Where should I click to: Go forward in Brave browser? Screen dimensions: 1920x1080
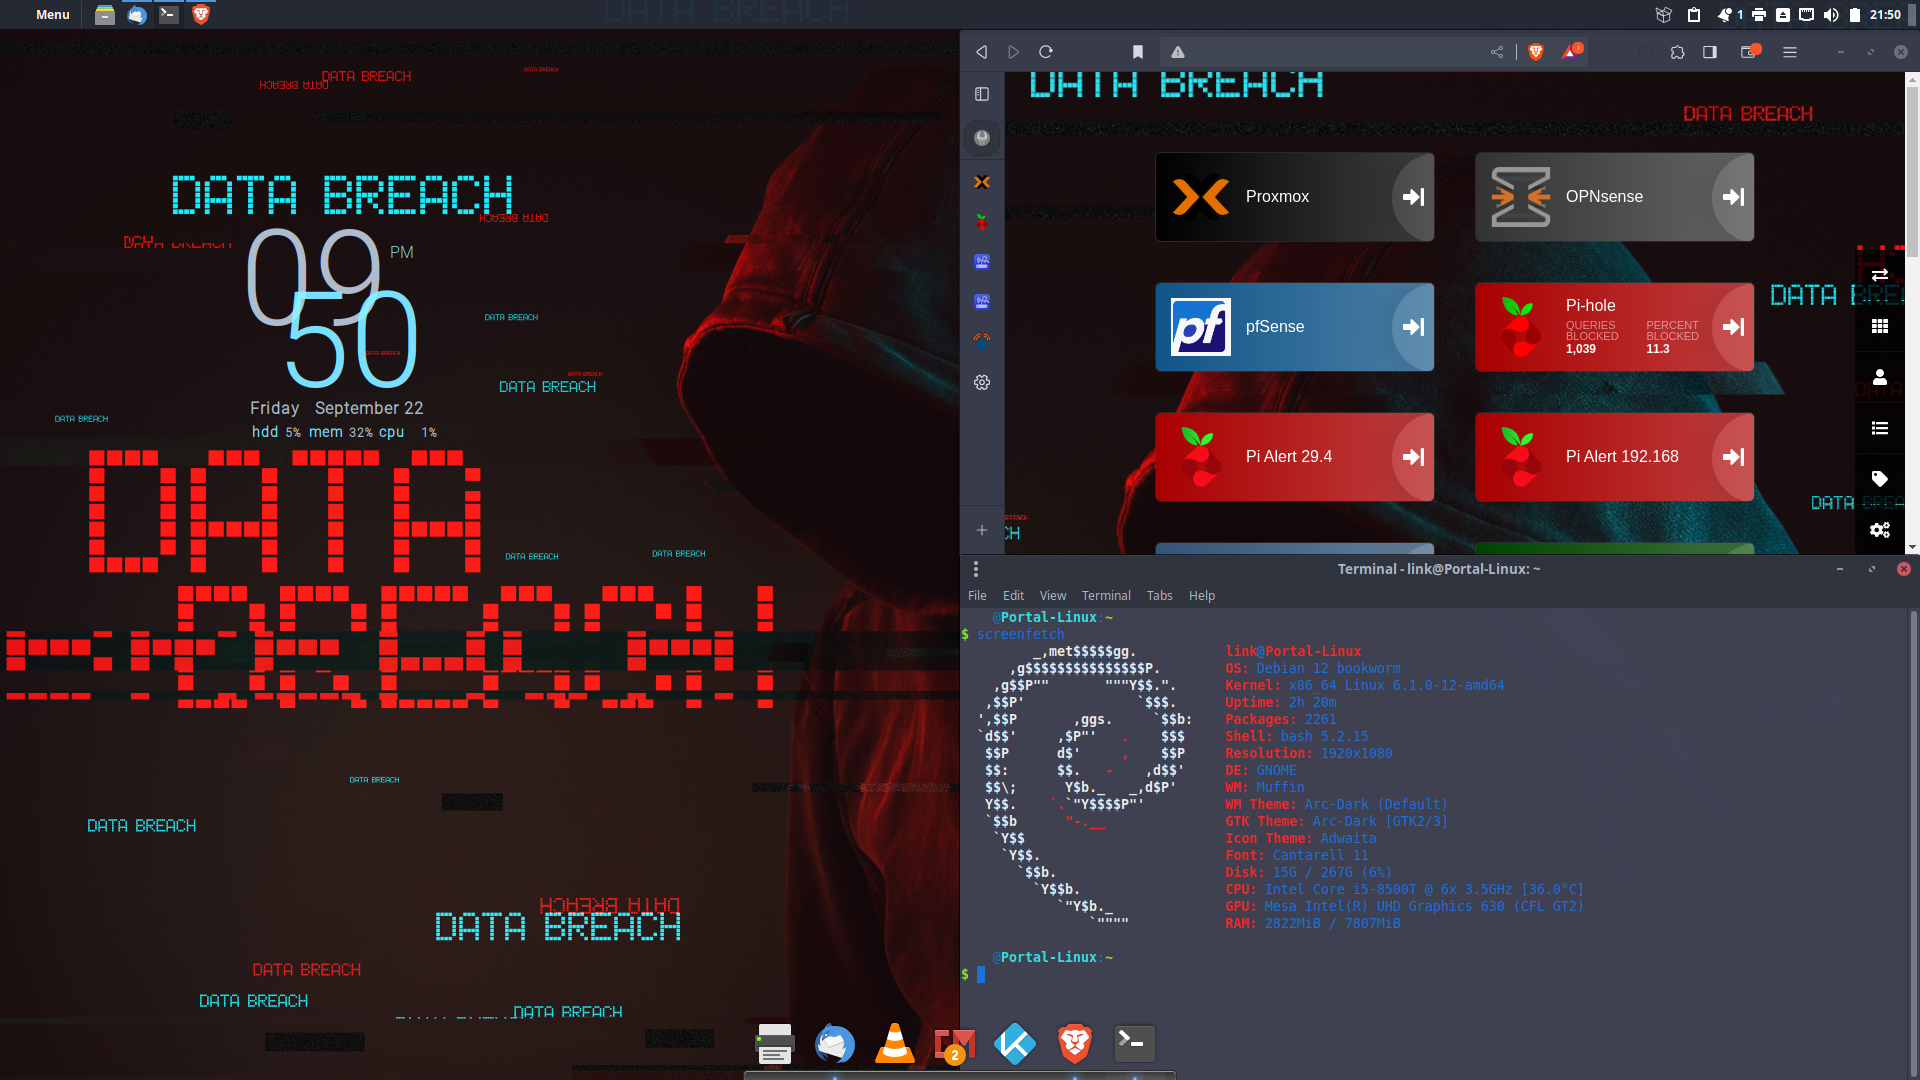point(1014,52)
